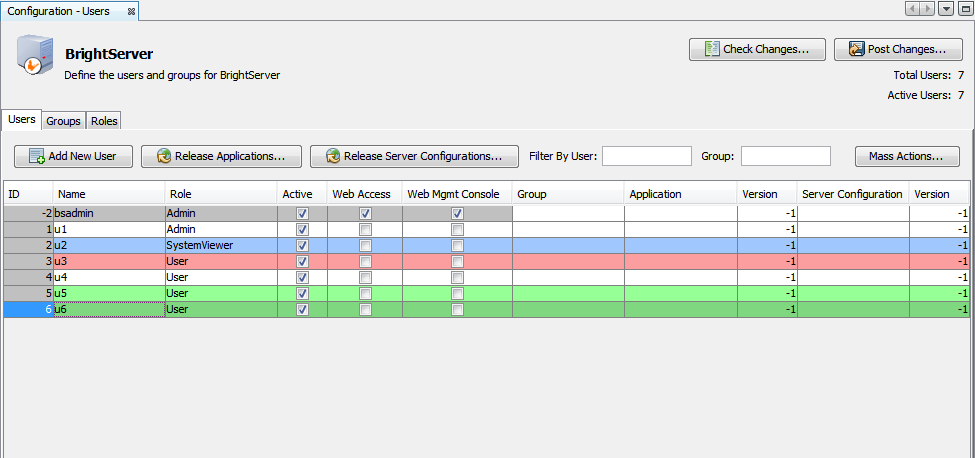Uncheck Active checkbox for user u3

coord(302,262)
